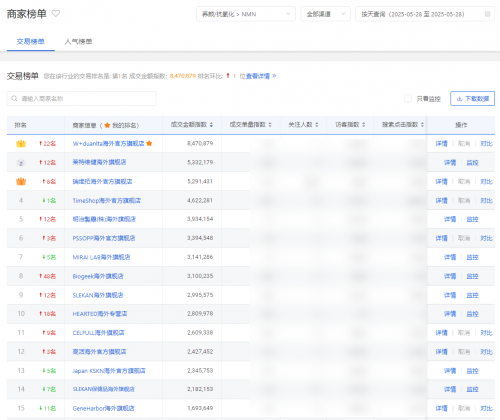Click 监控 for the Biogeek store row
Image resolution: width=500 pixels, height=420 pixels.
pos(472,276)
